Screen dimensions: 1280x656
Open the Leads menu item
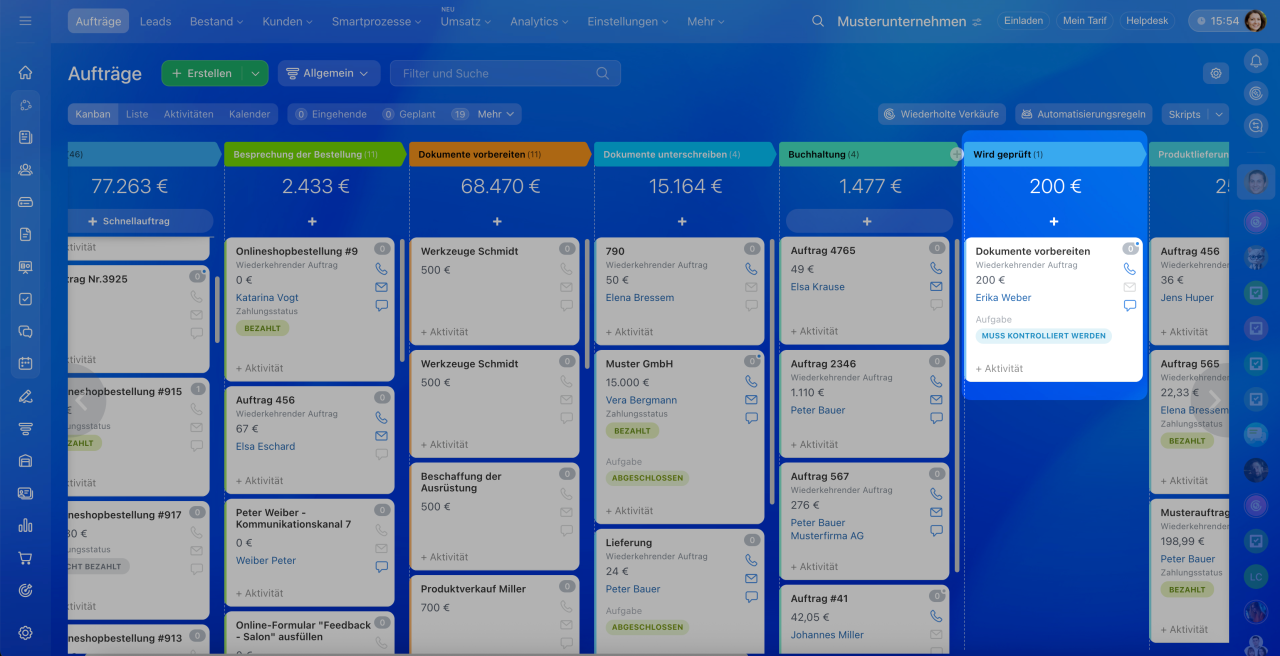[155, 21]
